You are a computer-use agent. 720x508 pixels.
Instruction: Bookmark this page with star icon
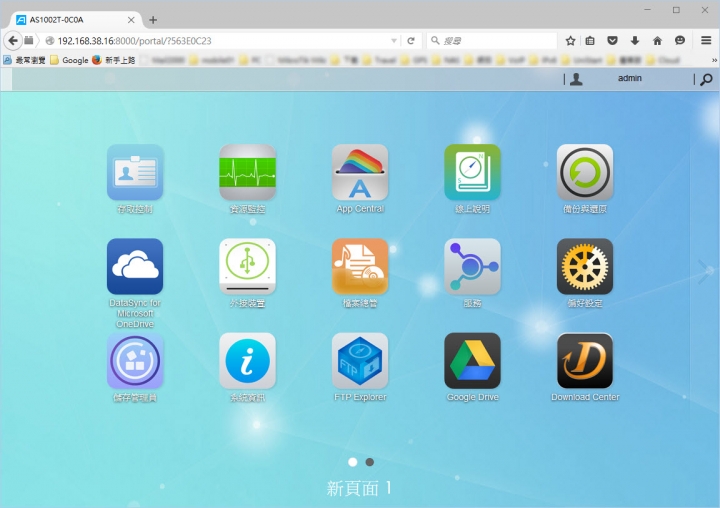coord(570,41)
